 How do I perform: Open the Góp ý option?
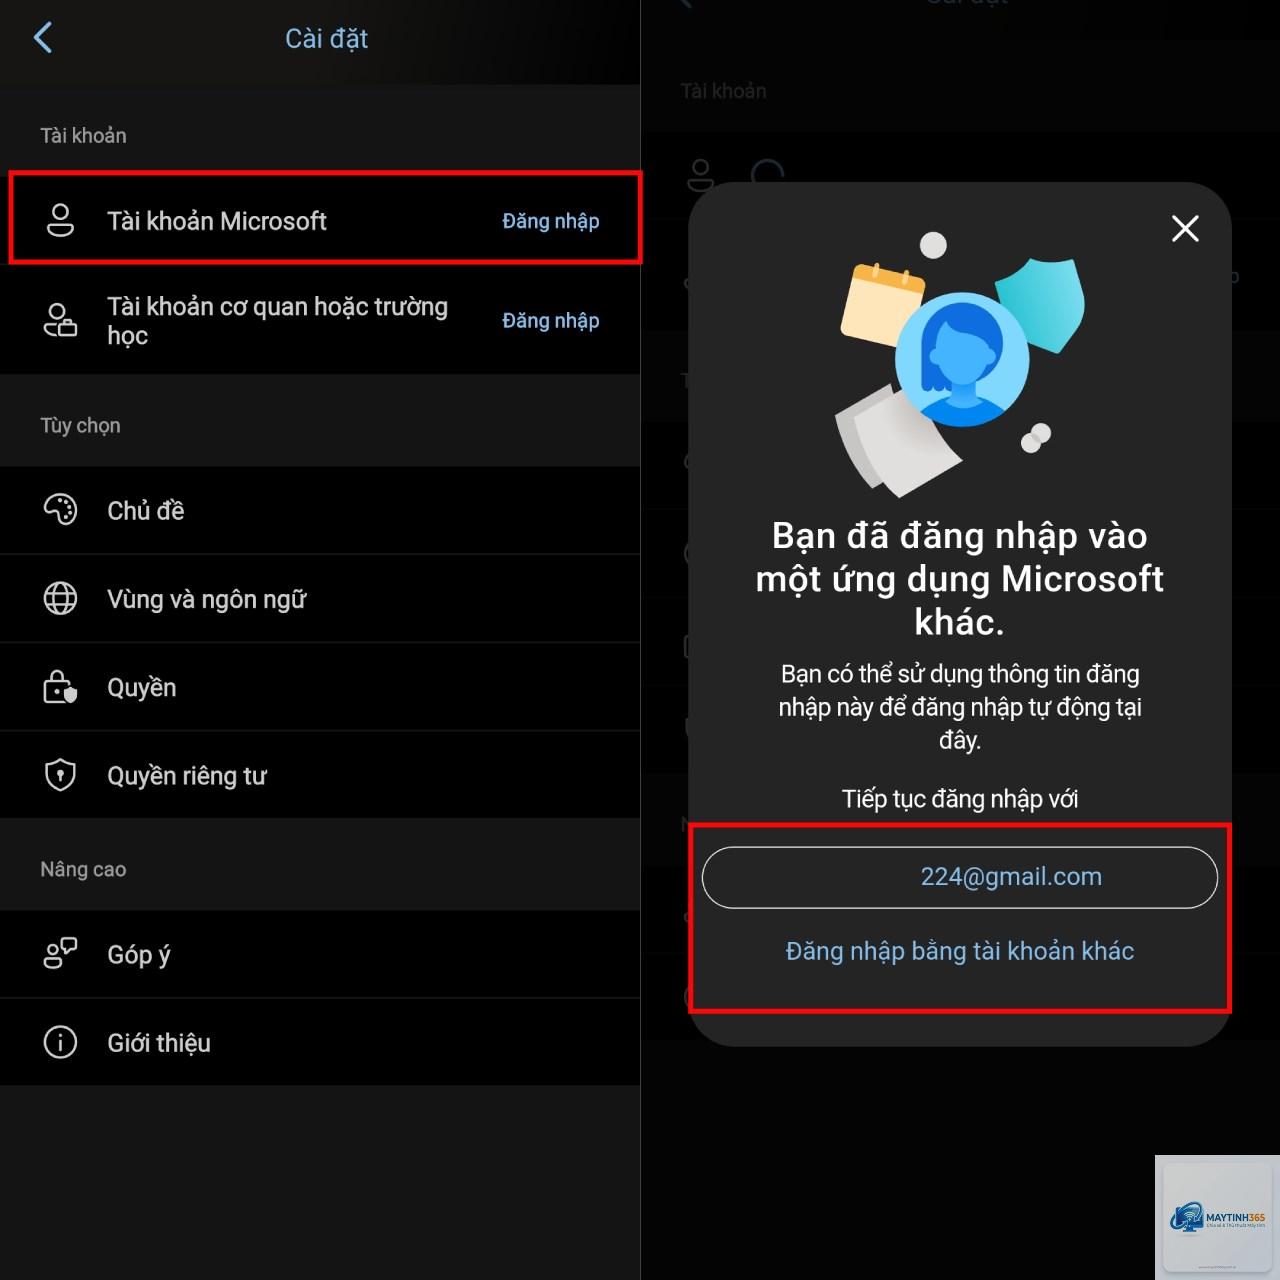coord(320,954)
